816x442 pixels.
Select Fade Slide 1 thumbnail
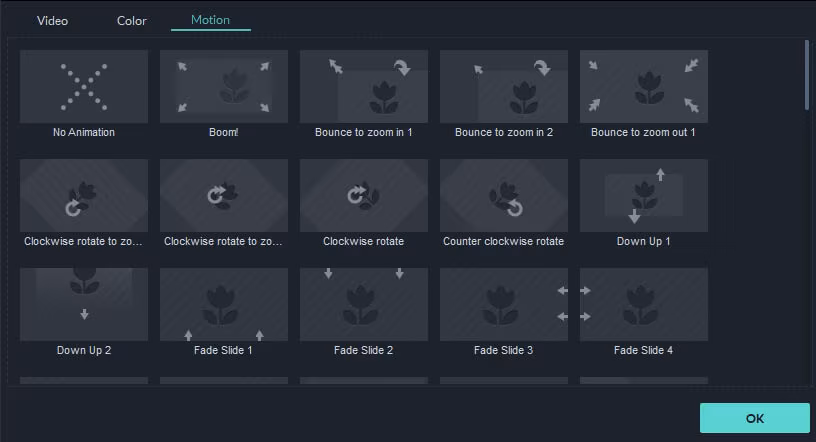(224, 305)
